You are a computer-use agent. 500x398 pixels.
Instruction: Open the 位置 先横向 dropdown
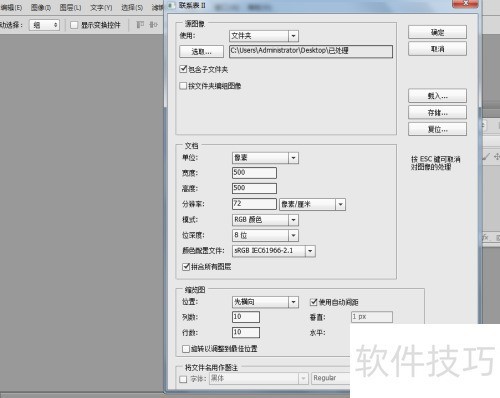(x=265, y=302)
